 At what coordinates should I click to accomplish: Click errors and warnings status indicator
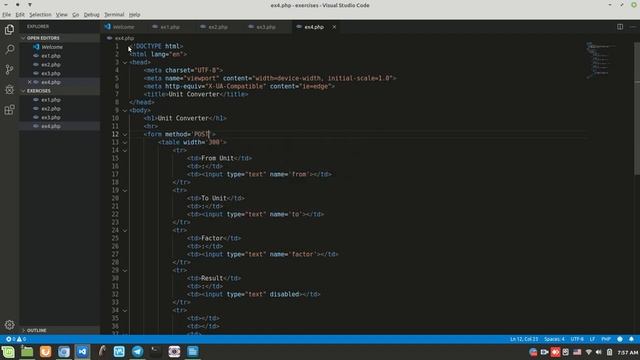[16, 339]
